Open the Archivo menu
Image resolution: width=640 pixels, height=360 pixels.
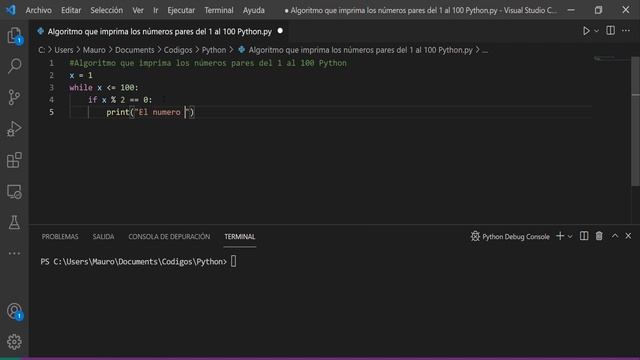(x=39, y=10)
